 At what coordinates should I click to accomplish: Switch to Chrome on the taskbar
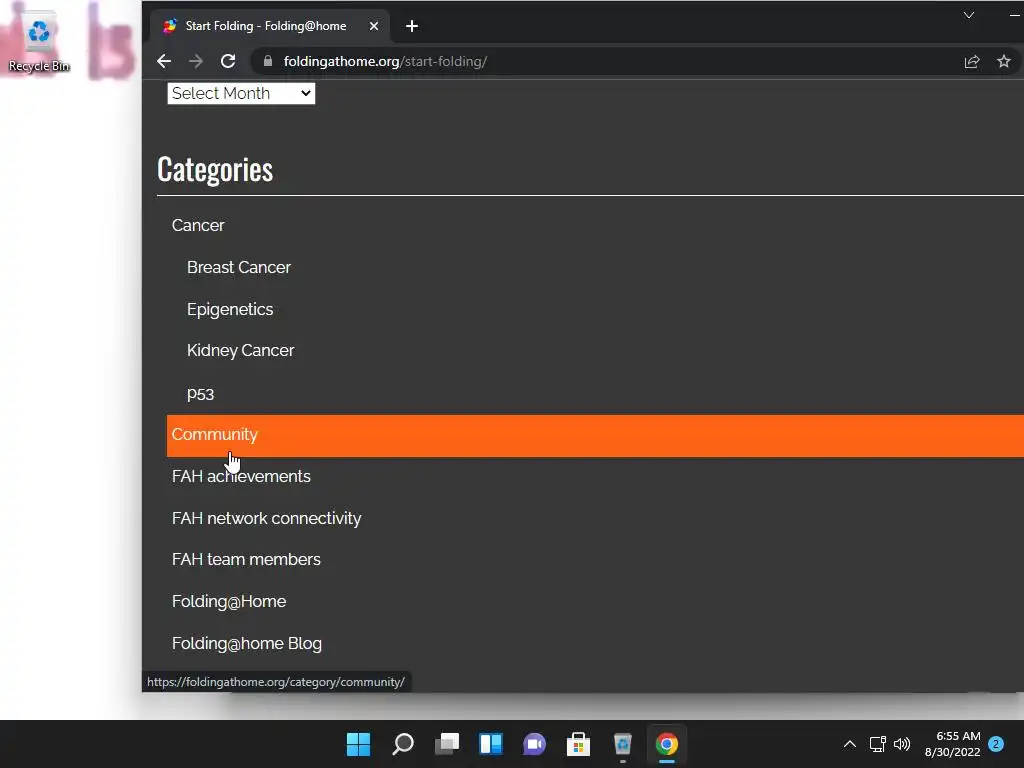click(x=667, y=744)
